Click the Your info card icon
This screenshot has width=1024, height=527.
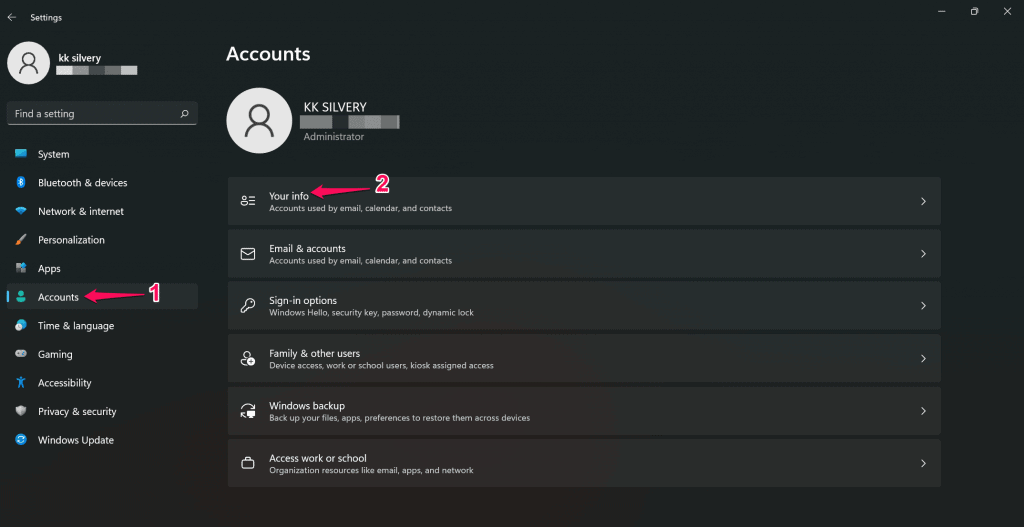[248, 201]
